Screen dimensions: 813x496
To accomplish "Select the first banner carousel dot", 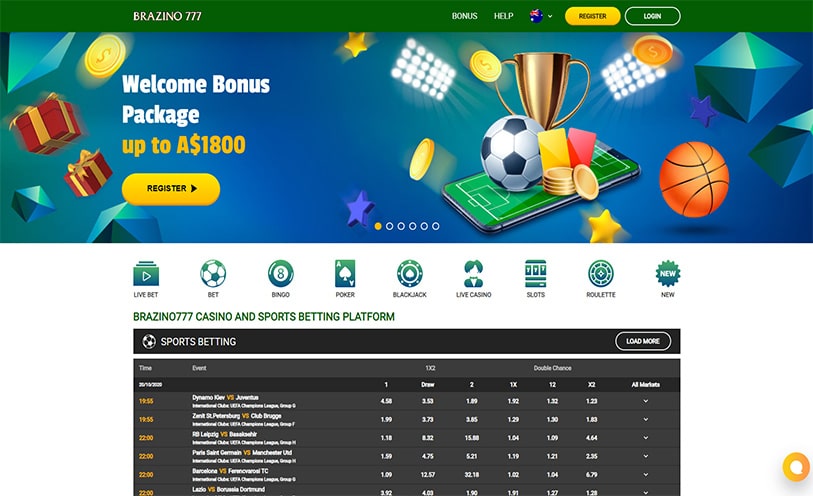I will click(x=378, y=226).
